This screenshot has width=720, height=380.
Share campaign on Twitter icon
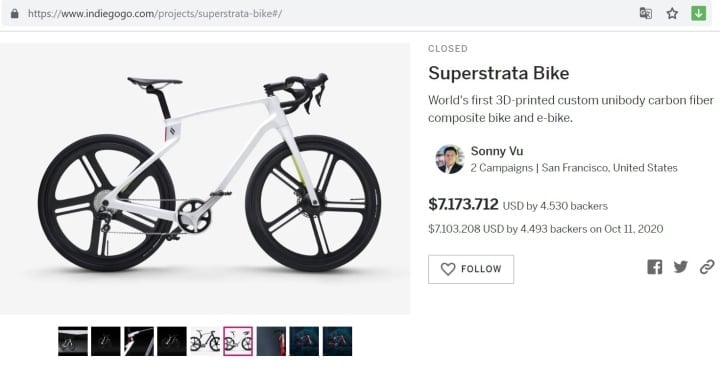pyautogui.click(x=681, y=267)
